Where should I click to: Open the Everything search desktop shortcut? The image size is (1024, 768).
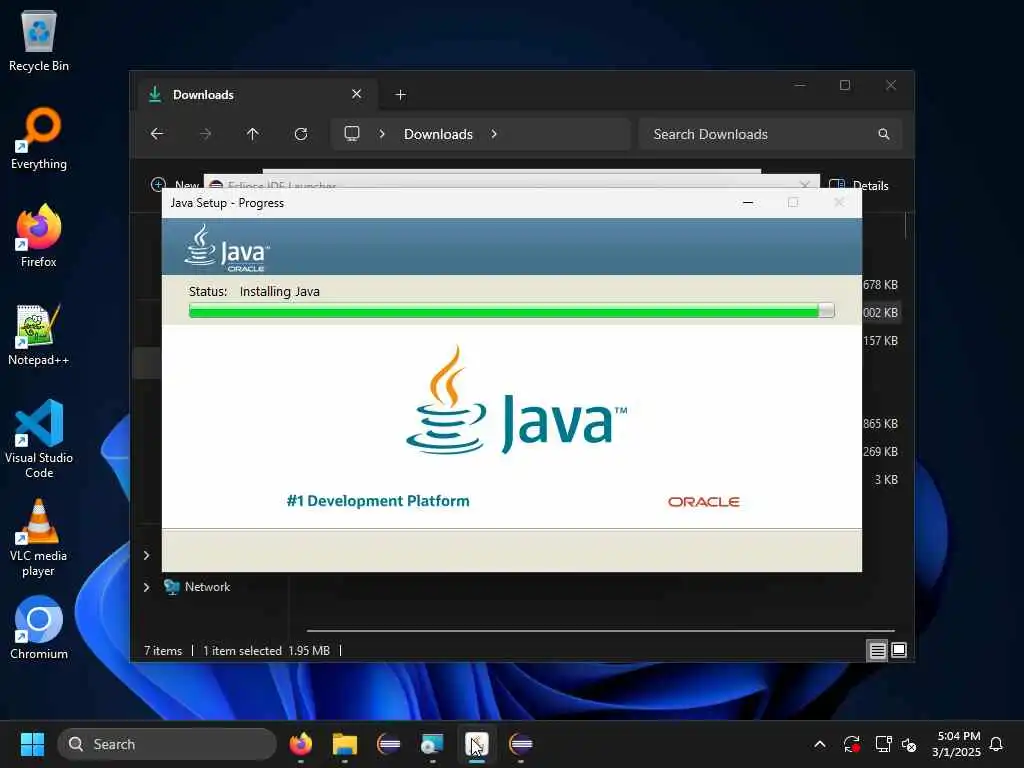[39, 138]
